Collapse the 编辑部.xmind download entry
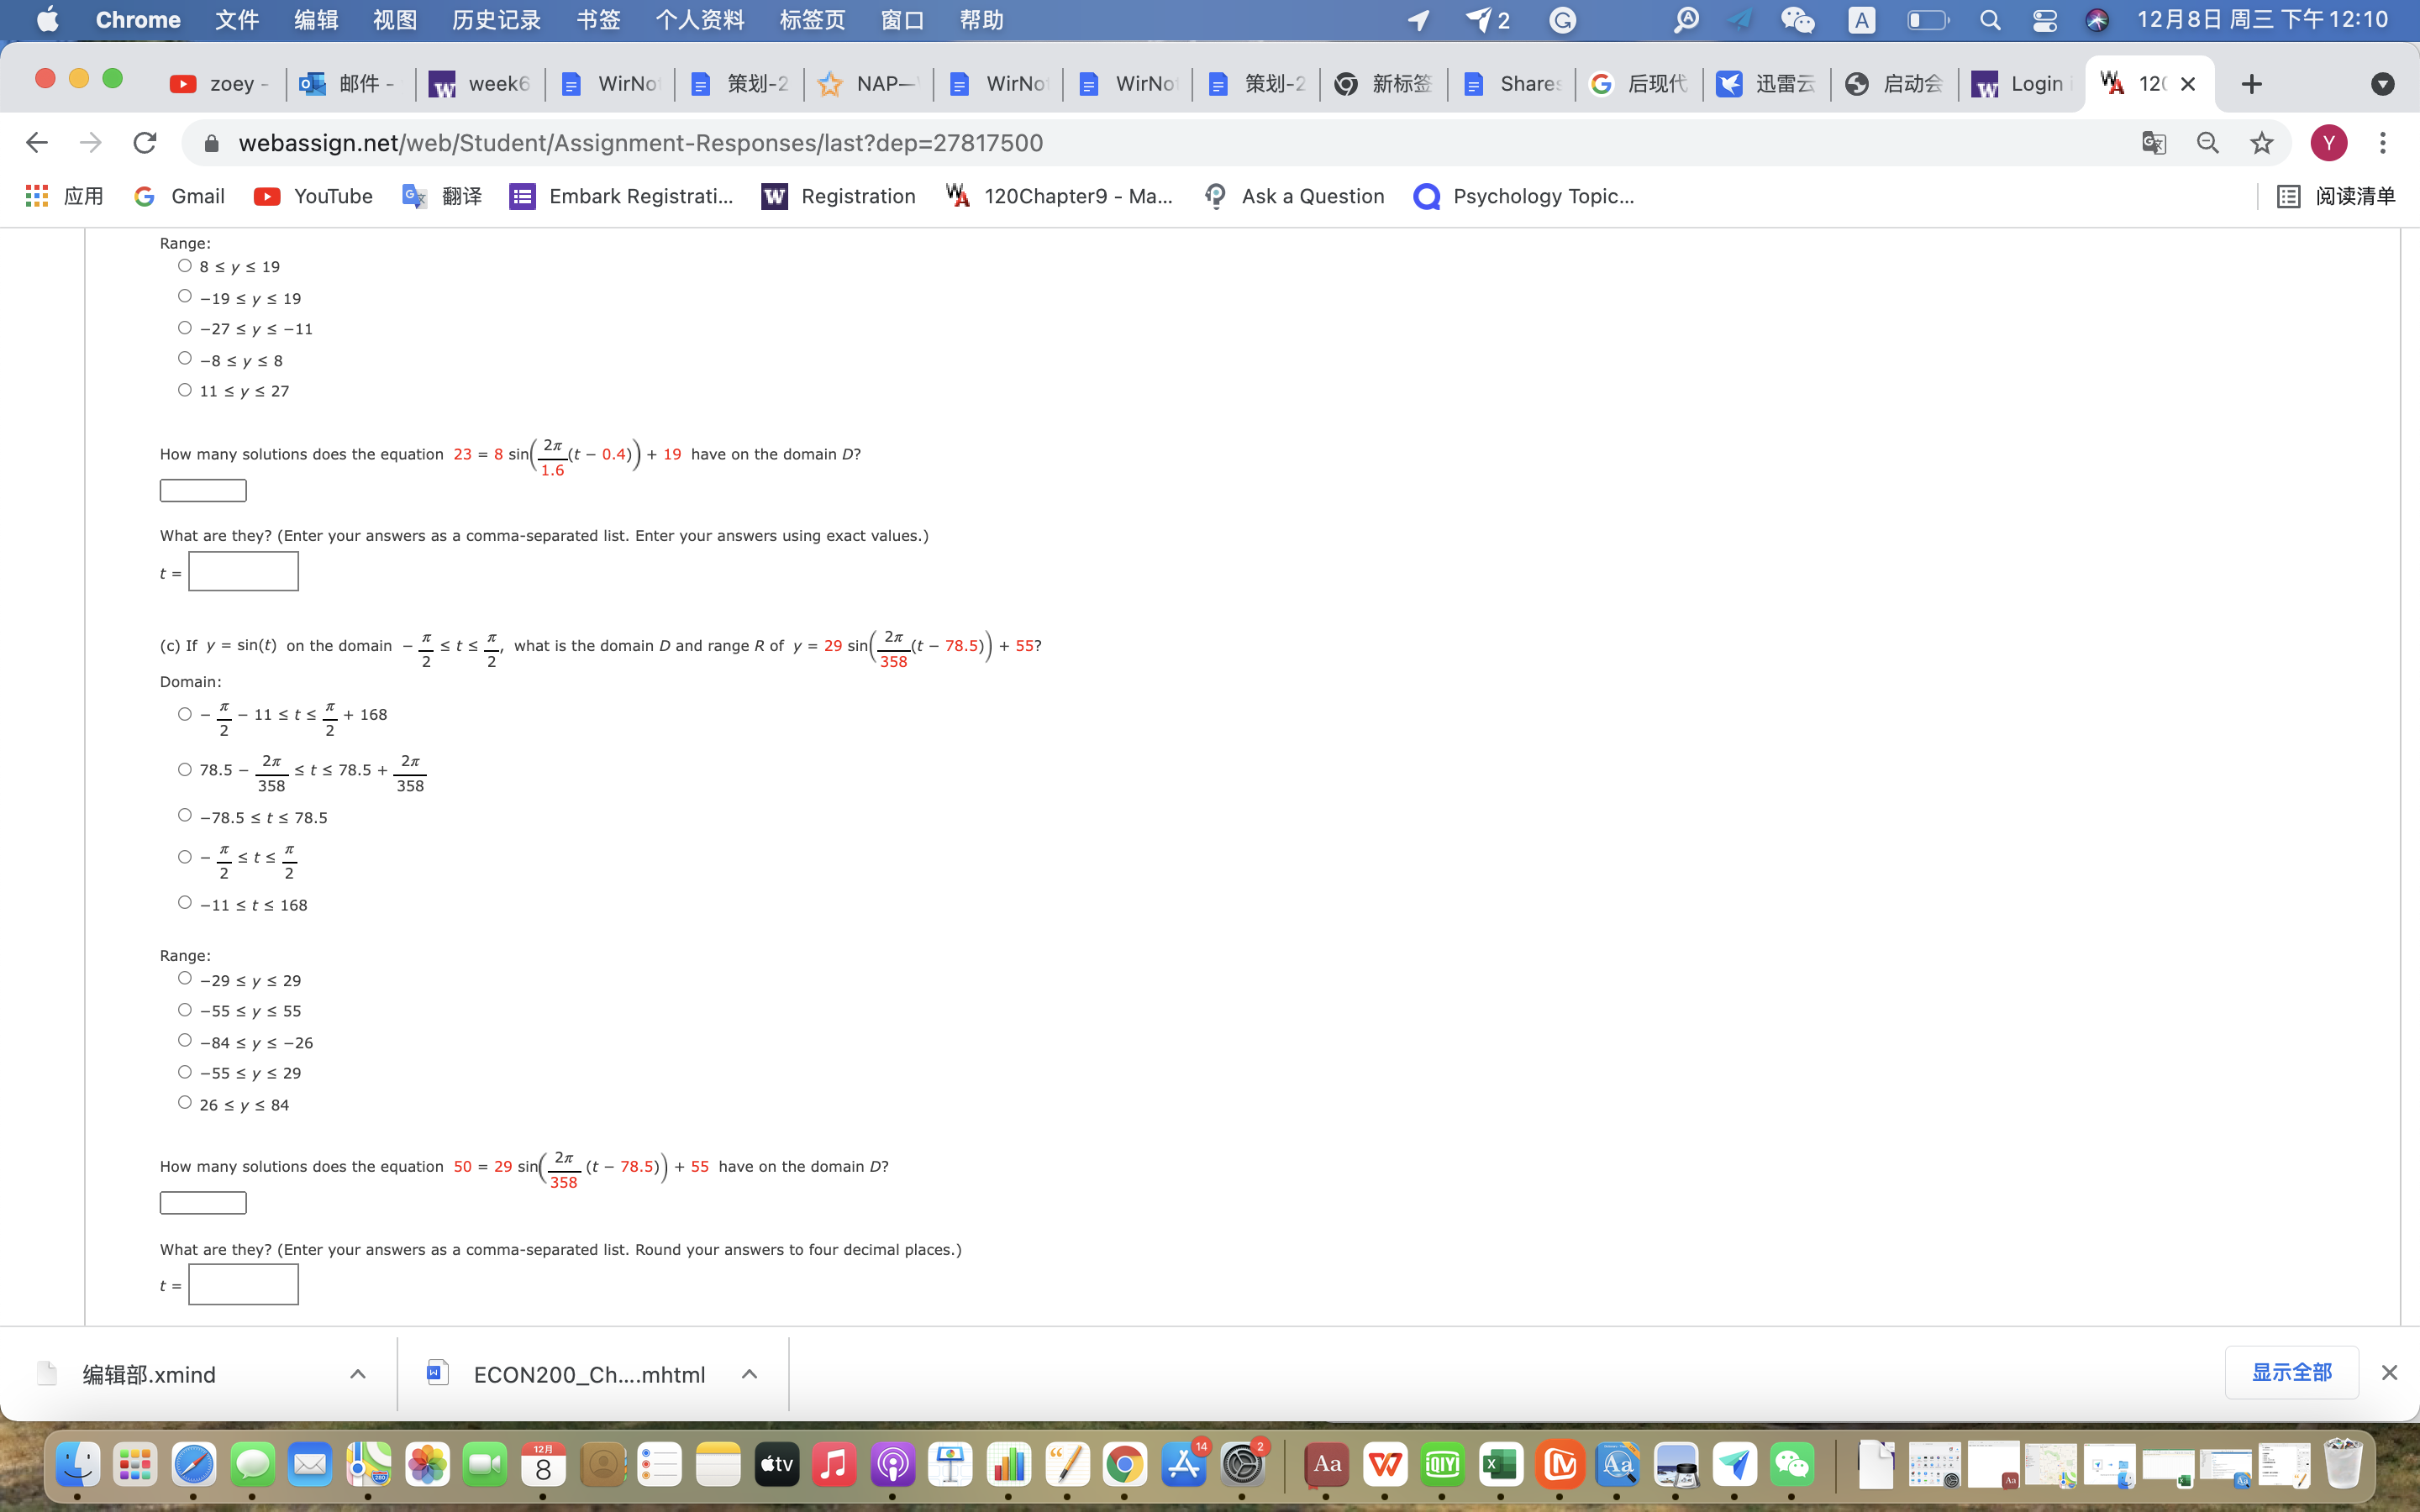2420x1512 pixels. [357, 1373]
